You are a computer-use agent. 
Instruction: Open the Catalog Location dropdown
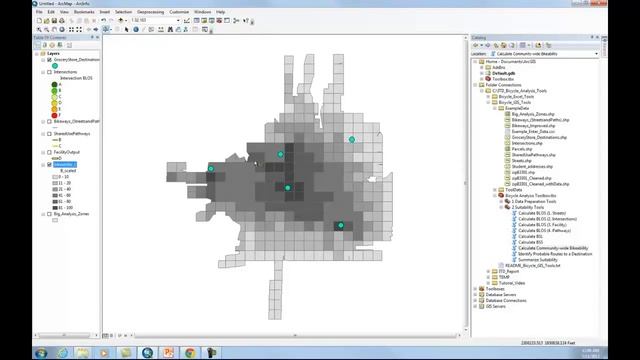click(x=596, y=54)
